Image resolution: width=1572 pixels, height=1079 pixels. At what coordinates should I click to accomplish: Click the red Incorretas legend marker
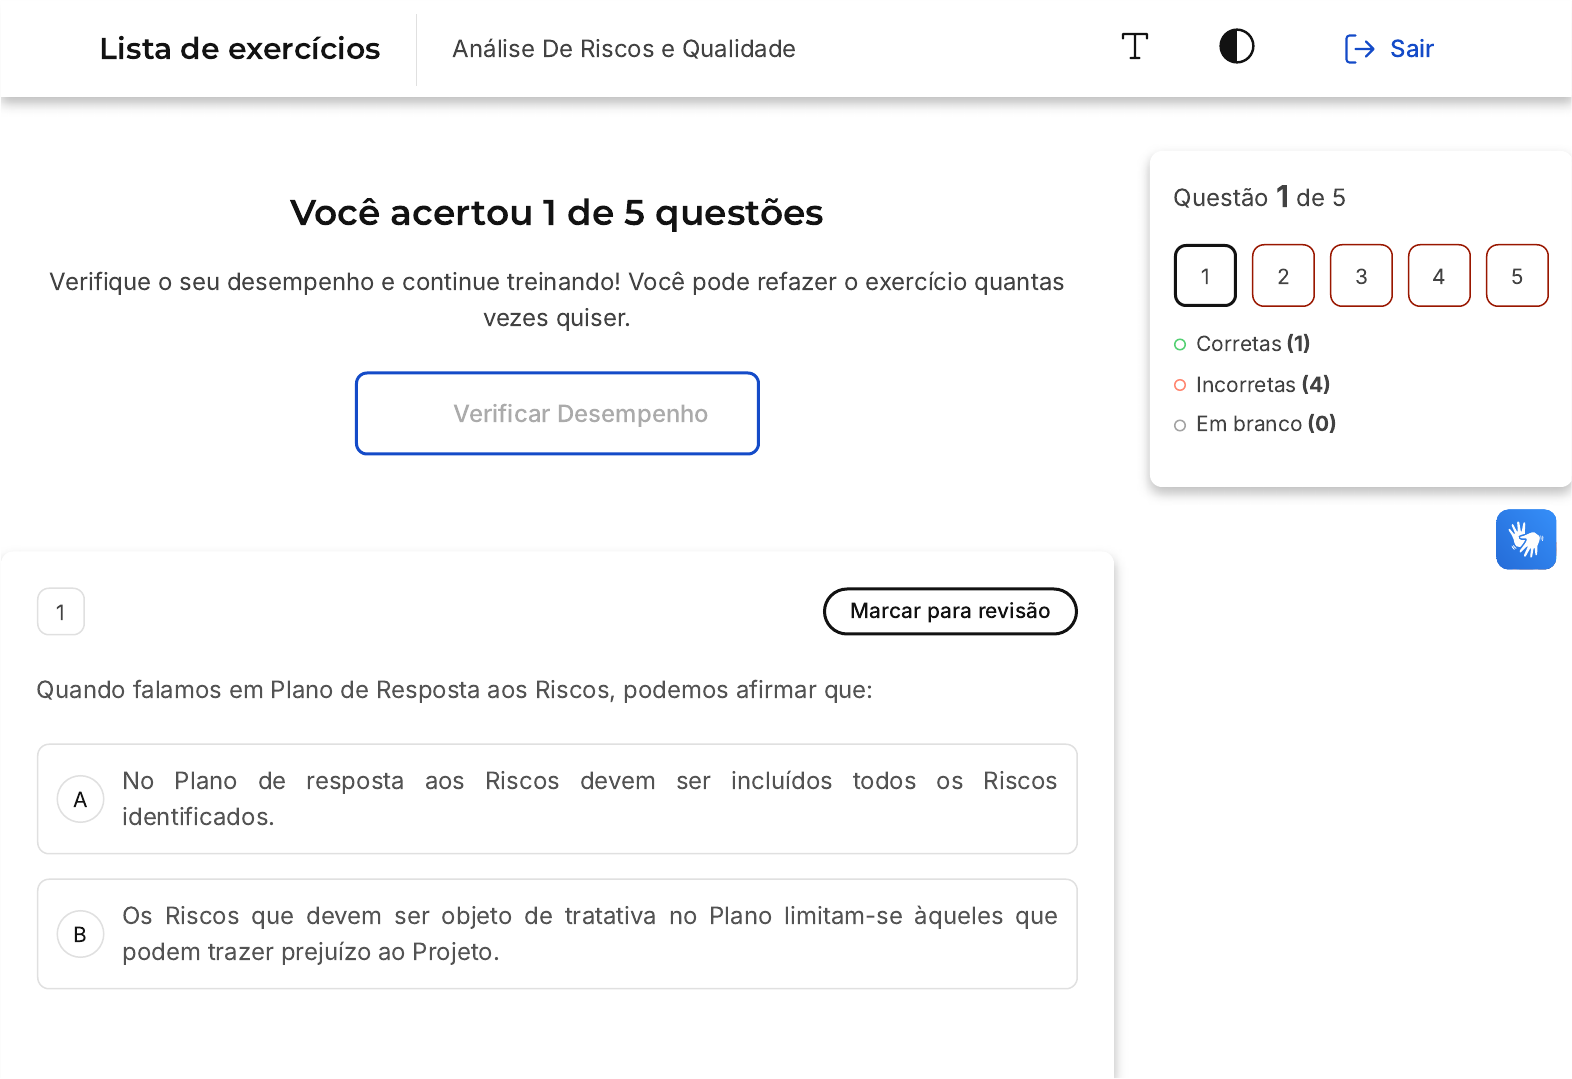(x=1180, y=385)
